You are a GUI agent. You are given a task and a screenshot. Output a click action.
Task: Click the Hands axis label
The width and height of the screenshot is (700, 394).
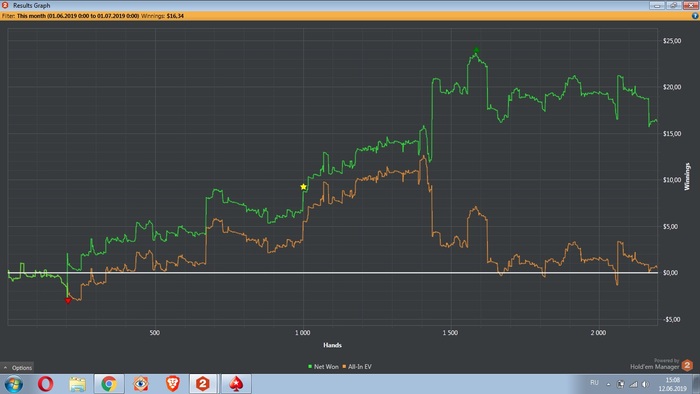[x=332, y=345]
